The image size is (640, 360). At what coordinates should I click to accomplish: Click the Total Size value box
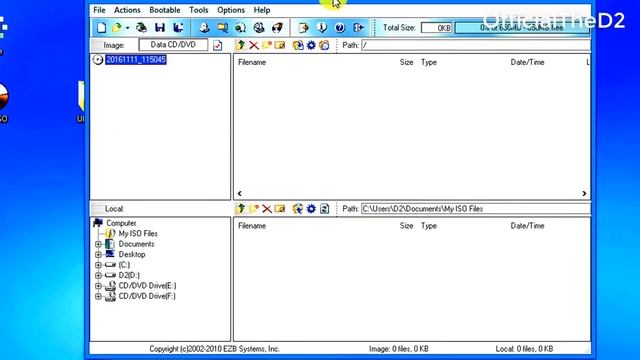(x=436, y=28)
